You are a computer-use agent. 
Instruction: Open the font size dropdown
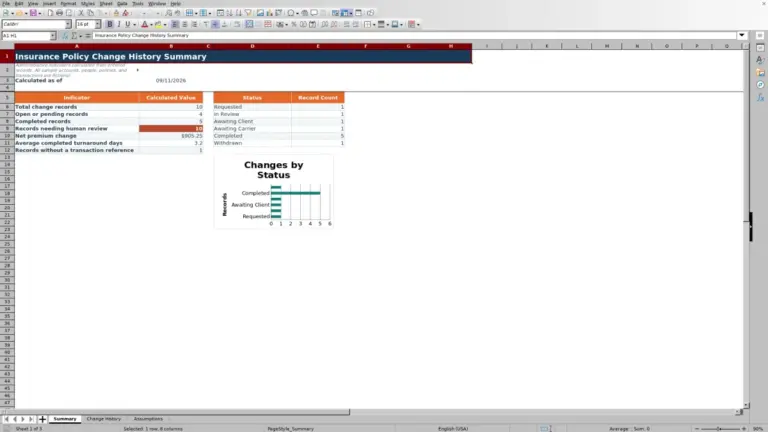point(97,24)
